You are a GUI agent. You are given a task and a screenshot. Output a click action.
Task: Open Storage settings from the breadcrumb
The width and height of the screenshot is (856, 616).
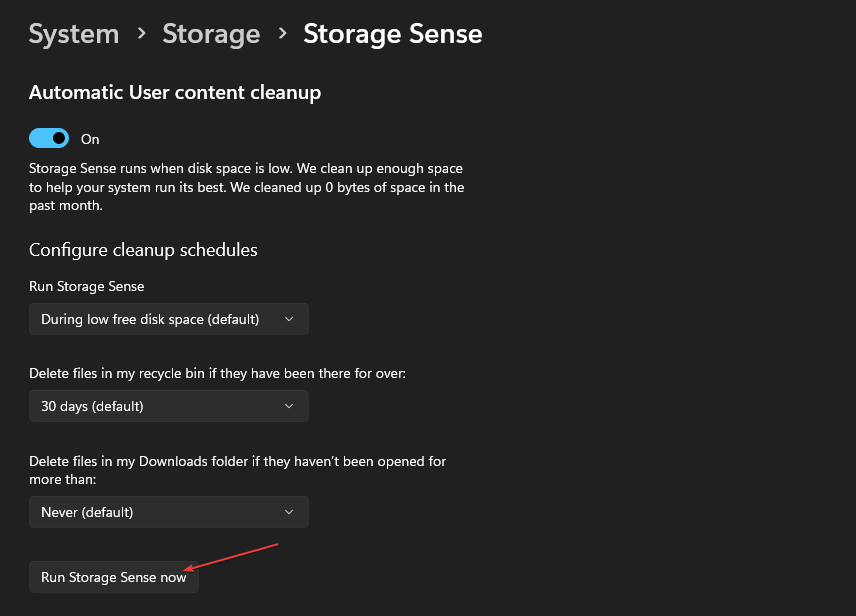click(210, 33)
